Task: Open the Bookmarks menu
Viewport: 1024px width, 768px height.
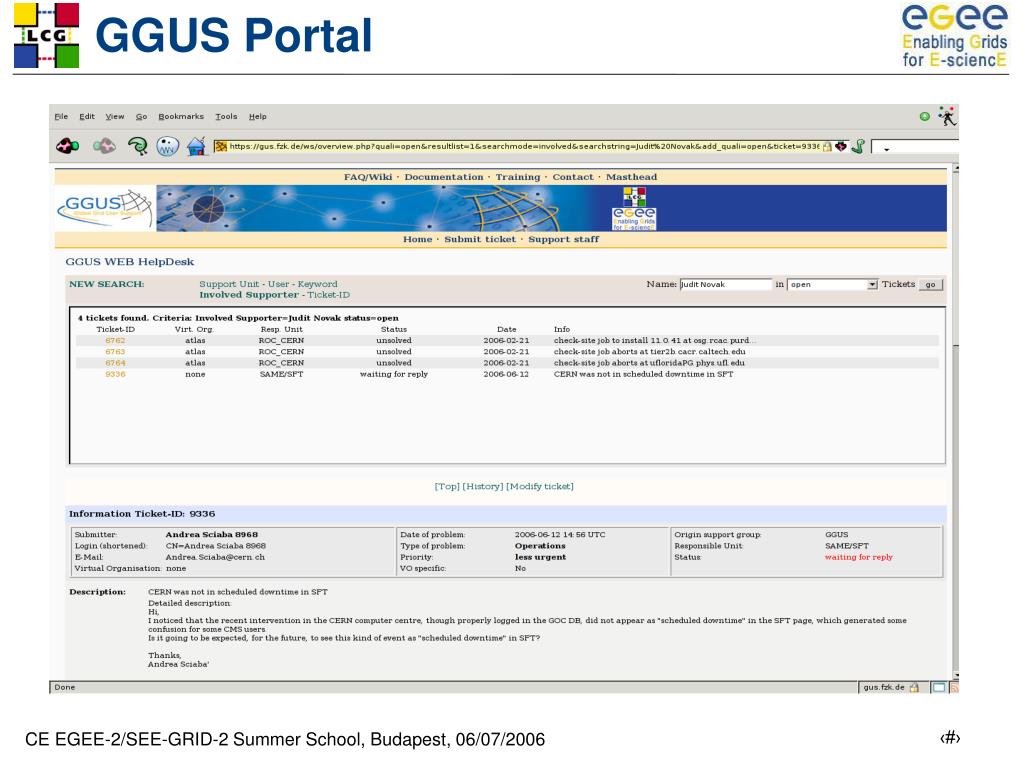Action: point(181,116)
